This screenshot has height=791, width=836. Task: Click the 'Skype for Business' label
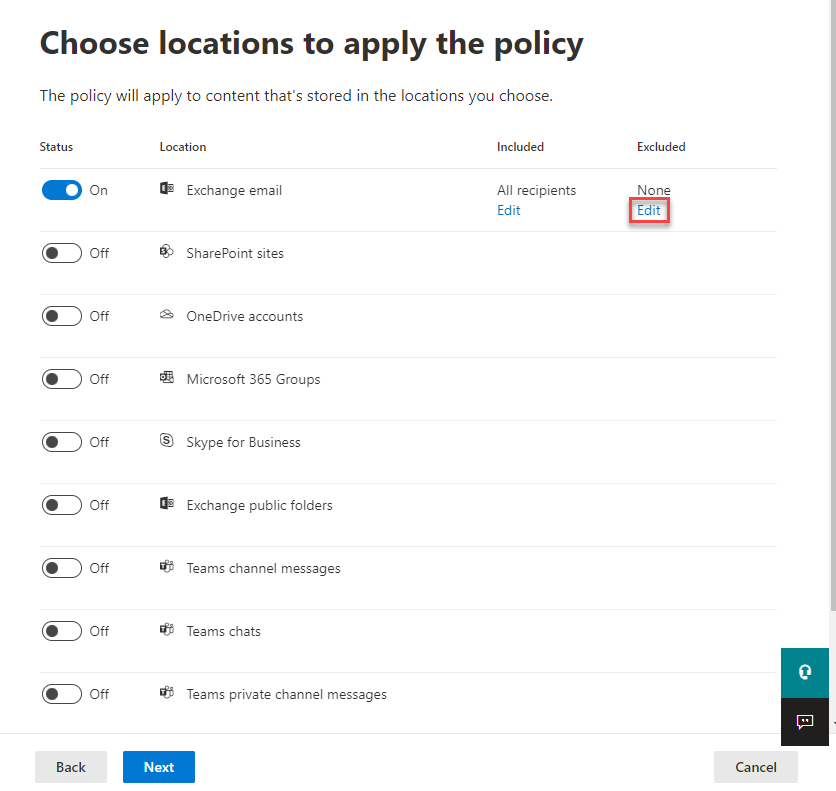(244, 442)
